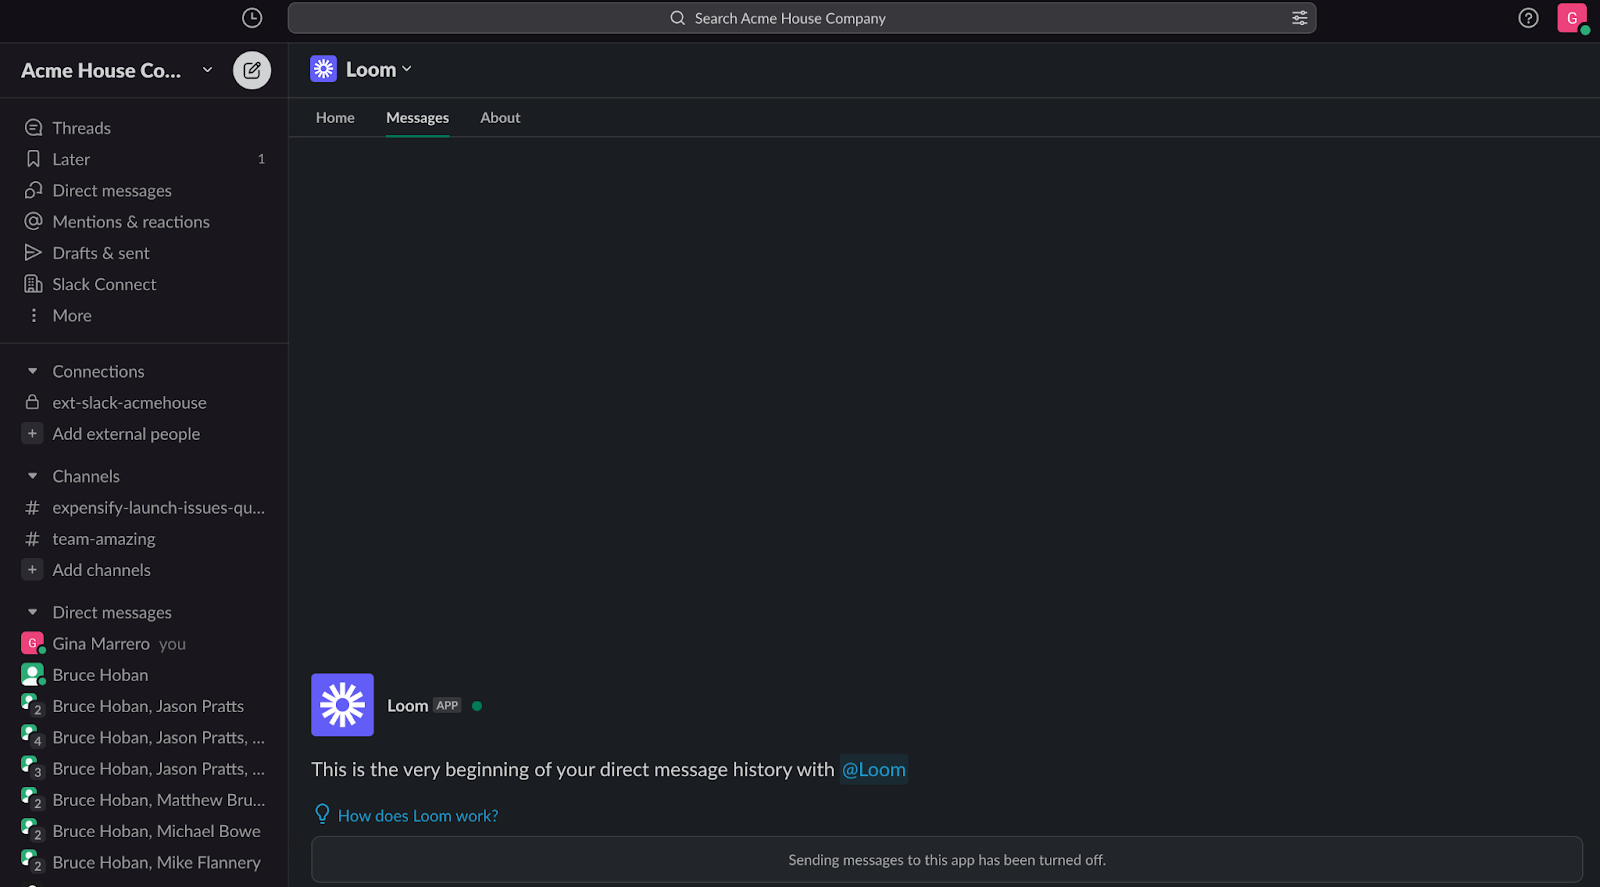Click group avatar for Bruce Hoban, Michael Bowe
1600x887 pixels.
pos(33,831)
